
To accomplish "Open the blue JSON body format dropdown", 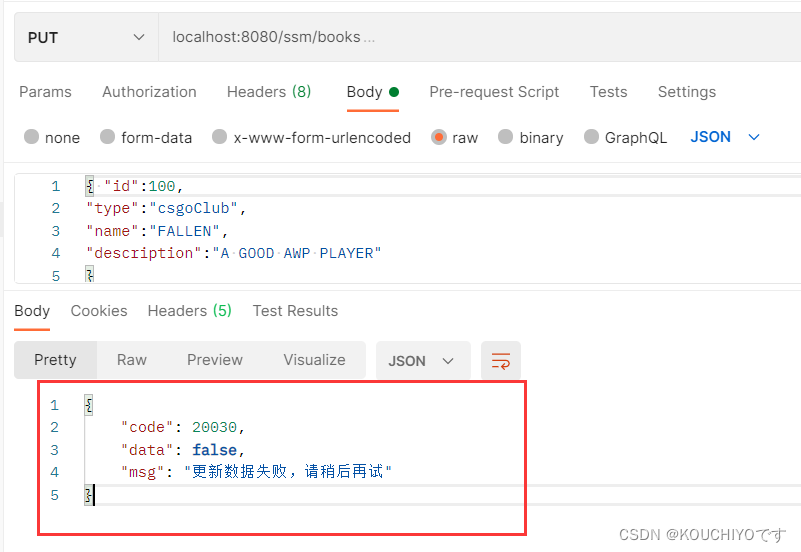I will coord(725,137).
